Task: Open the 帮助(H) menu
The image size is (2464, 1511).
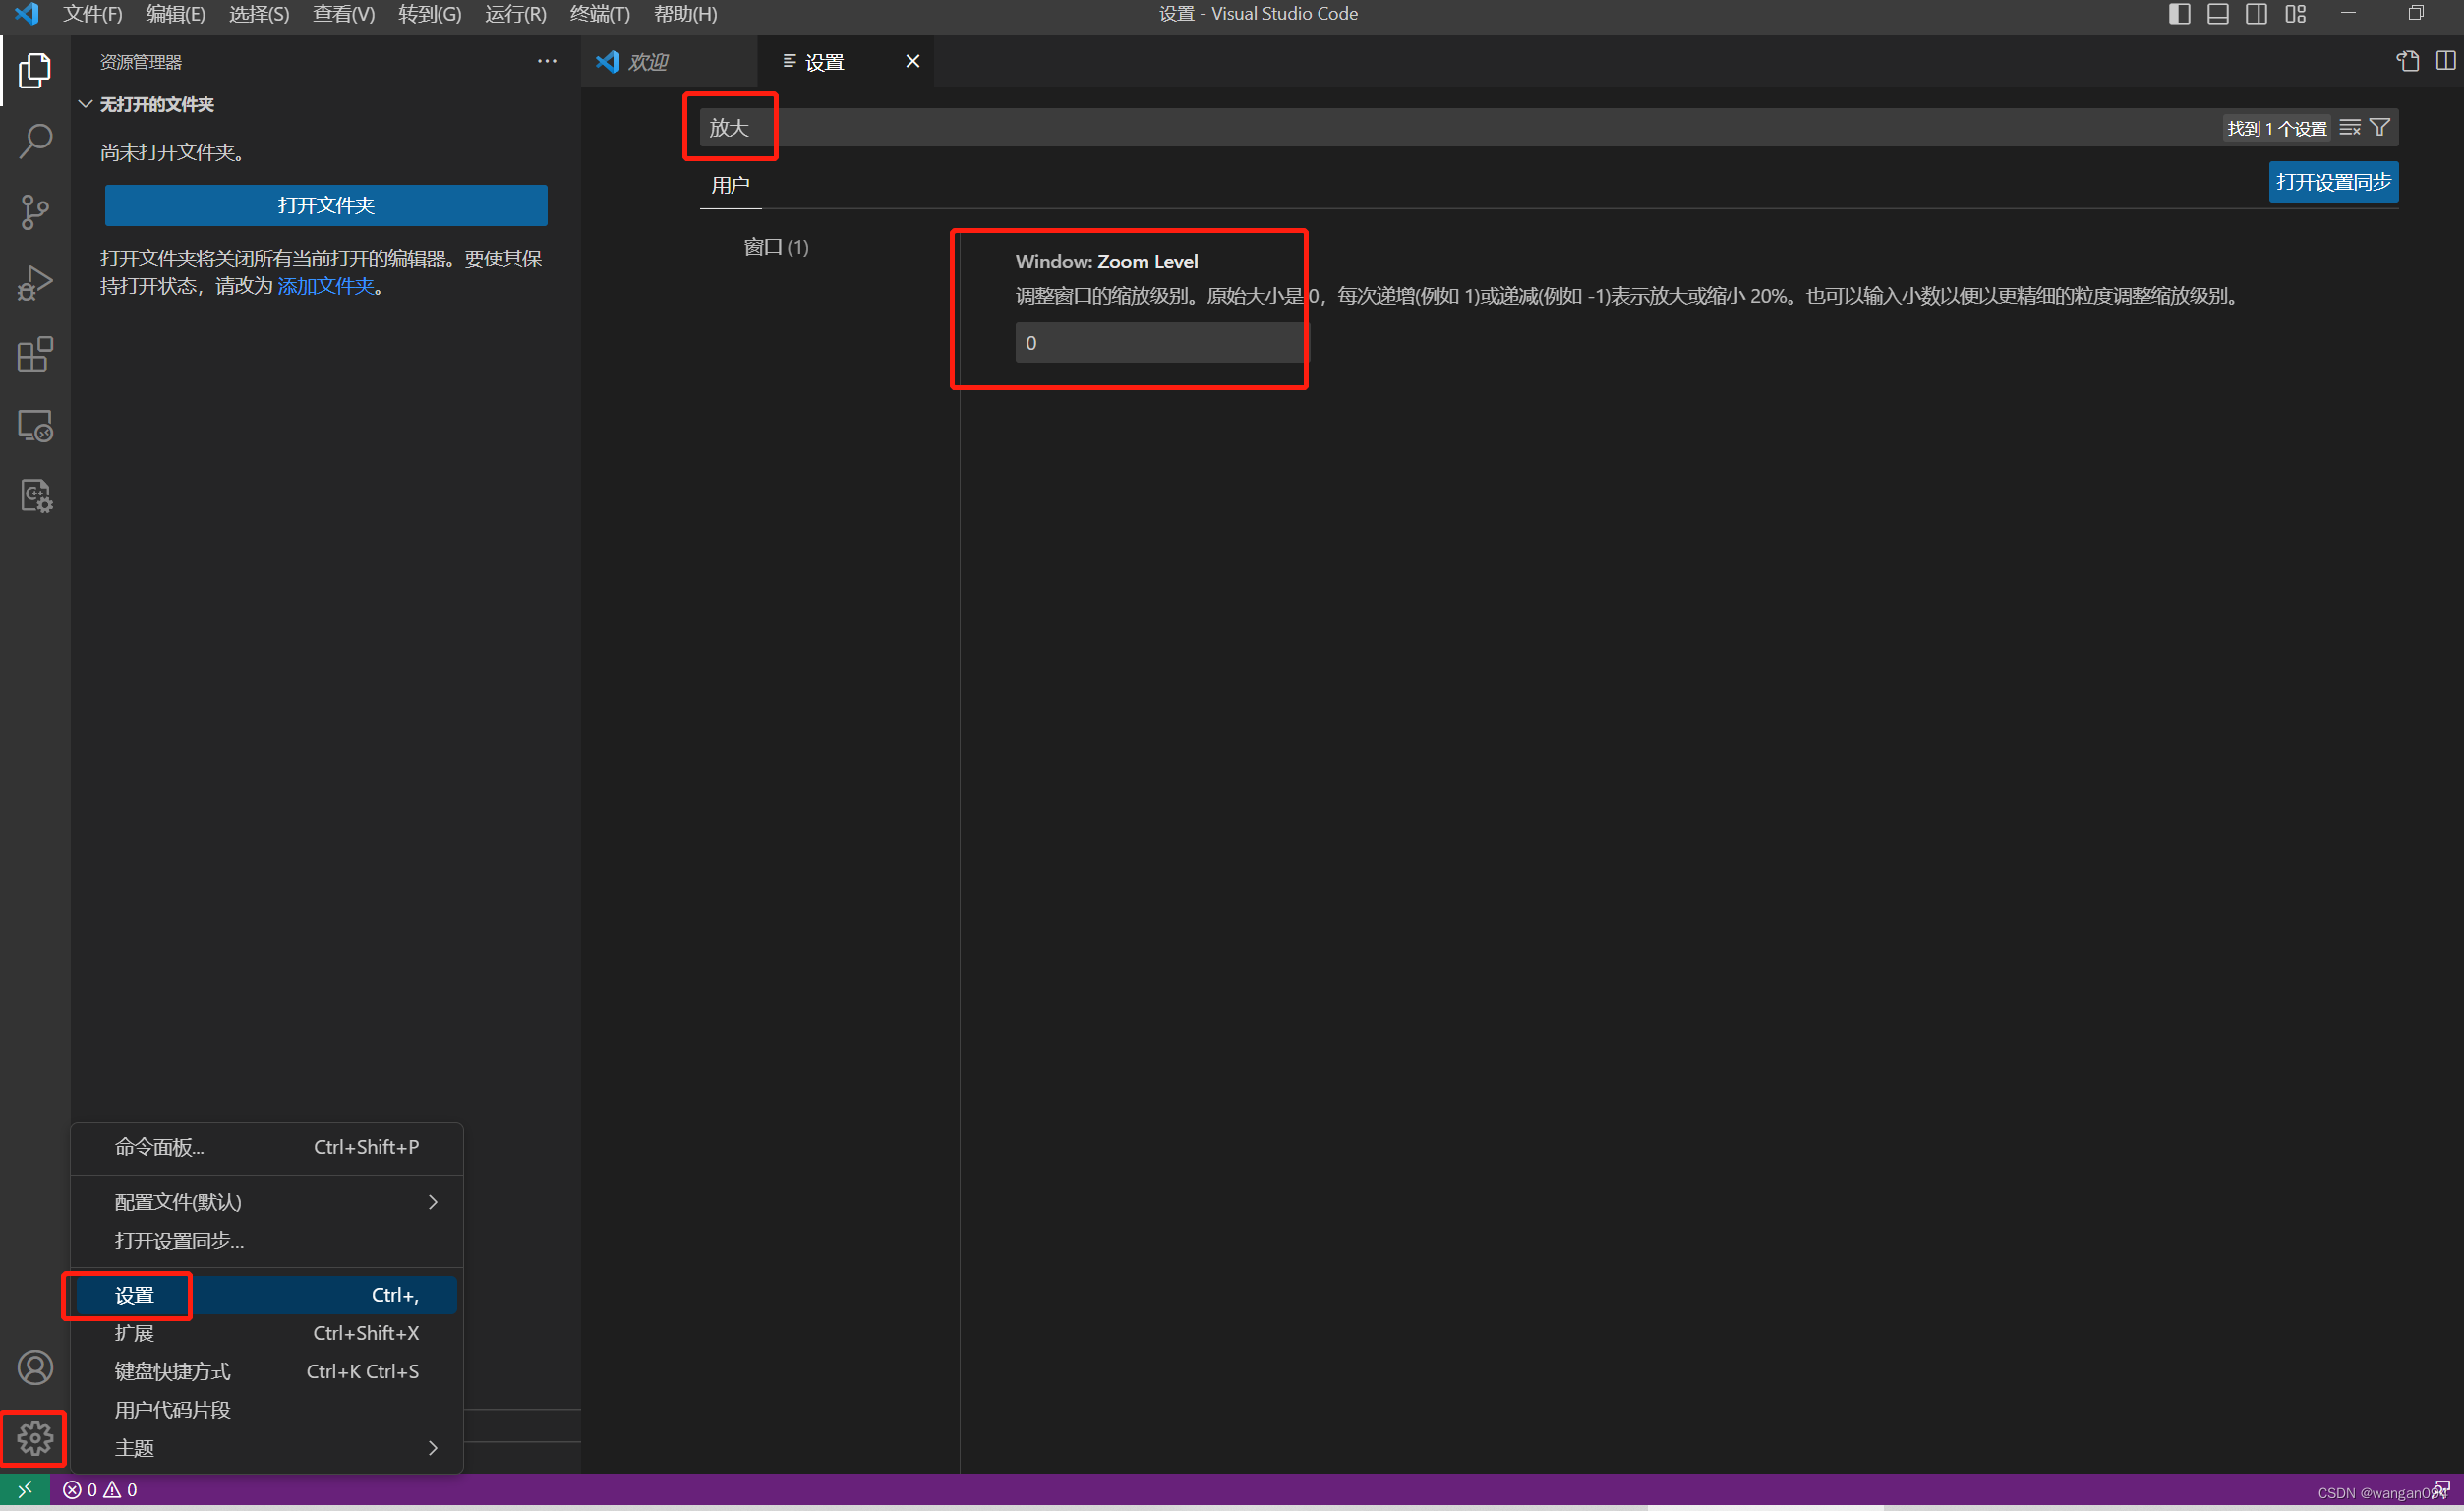Action: [685, 14]
